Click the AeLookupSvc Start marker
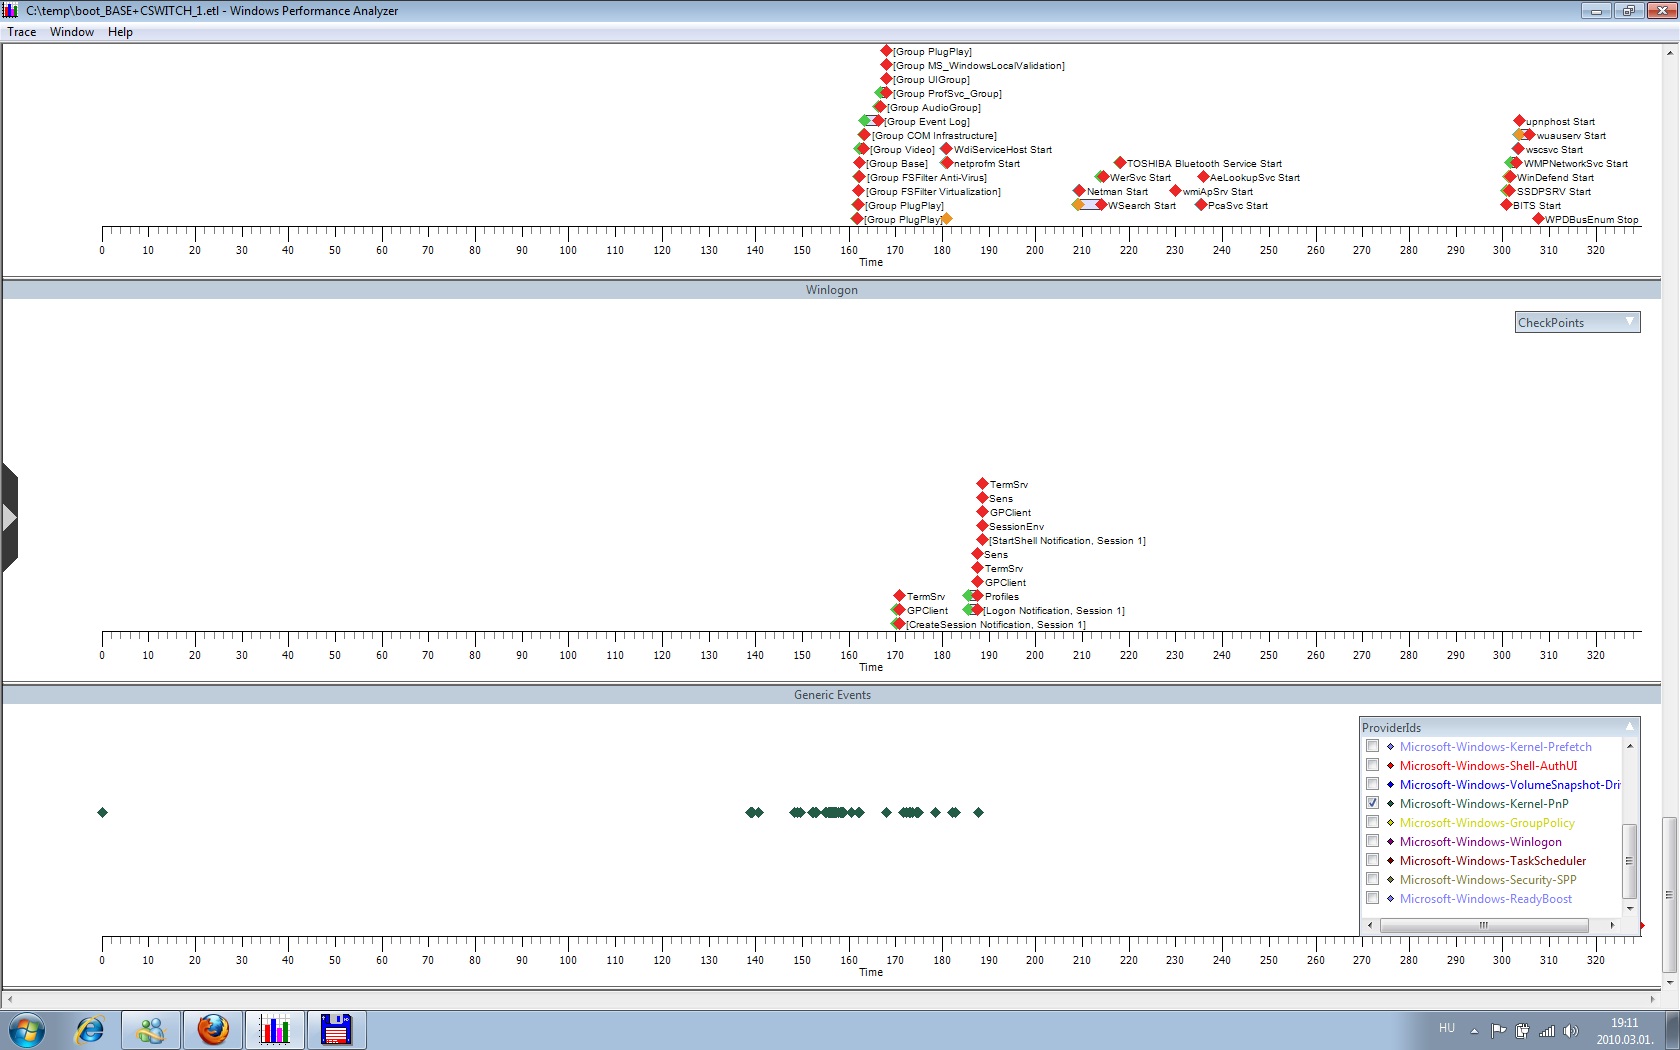Image resolution: width=1680 pixels, height=1050 pixels. (x=1203, y=177)
